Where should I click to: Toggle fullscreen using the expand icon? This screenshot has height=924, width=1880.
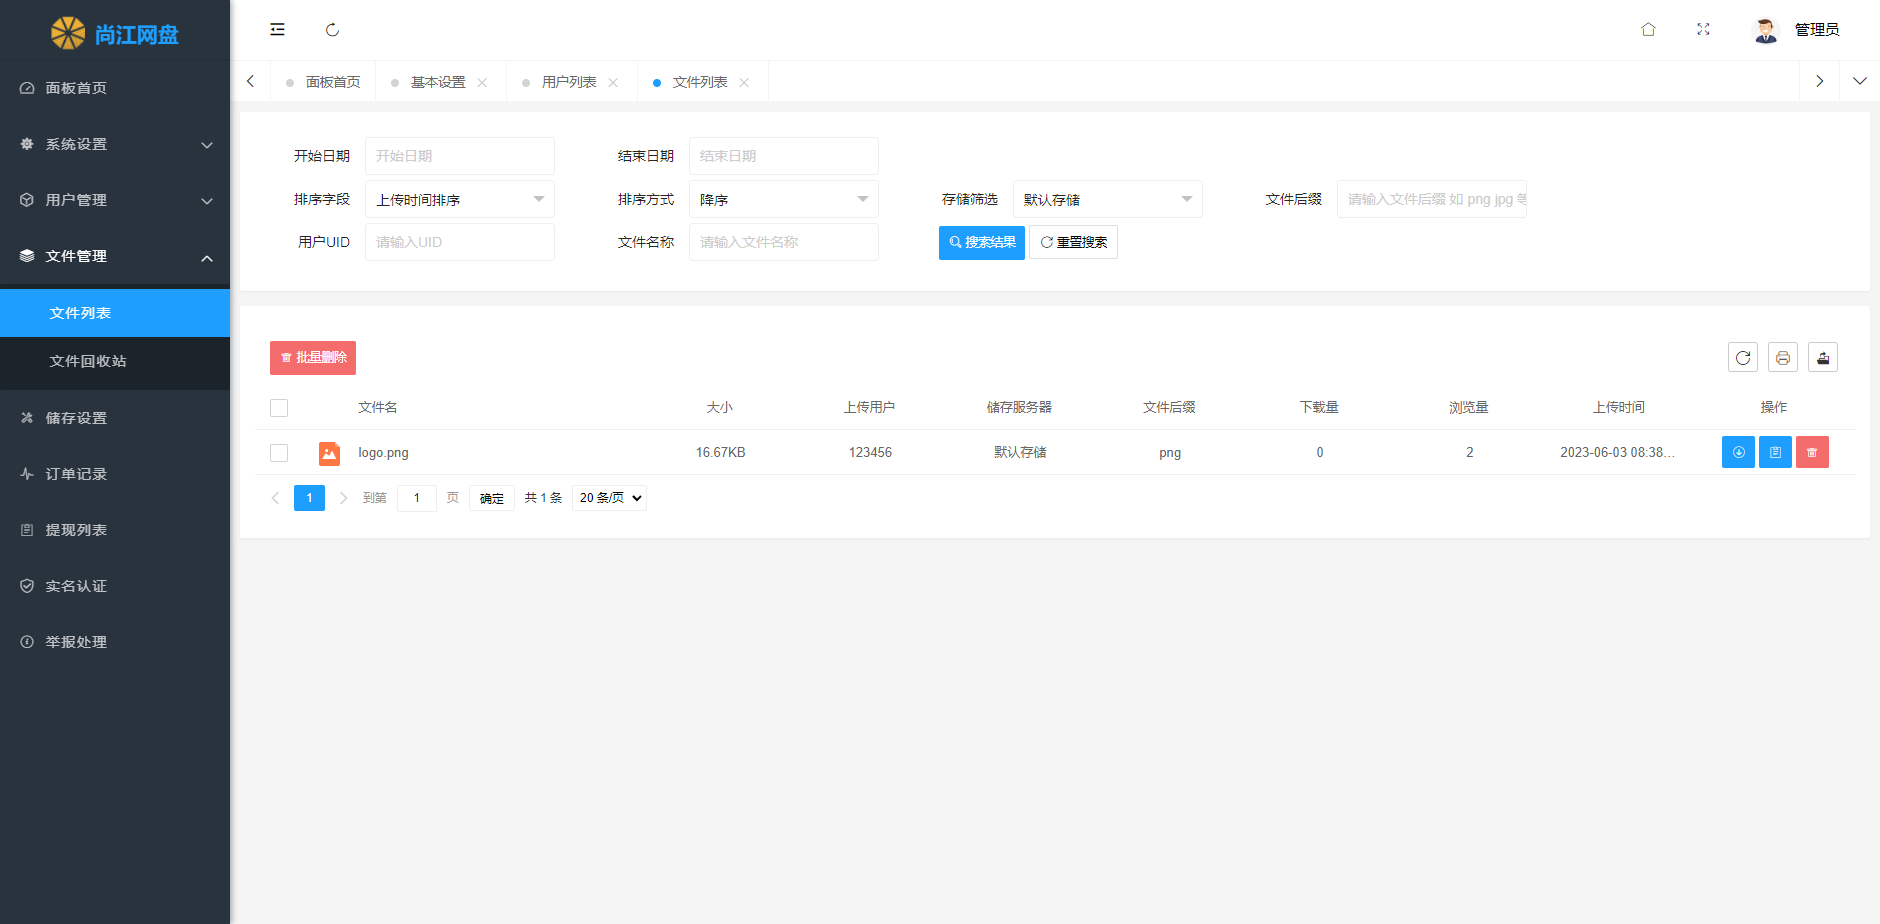[x=1703, y=30]
